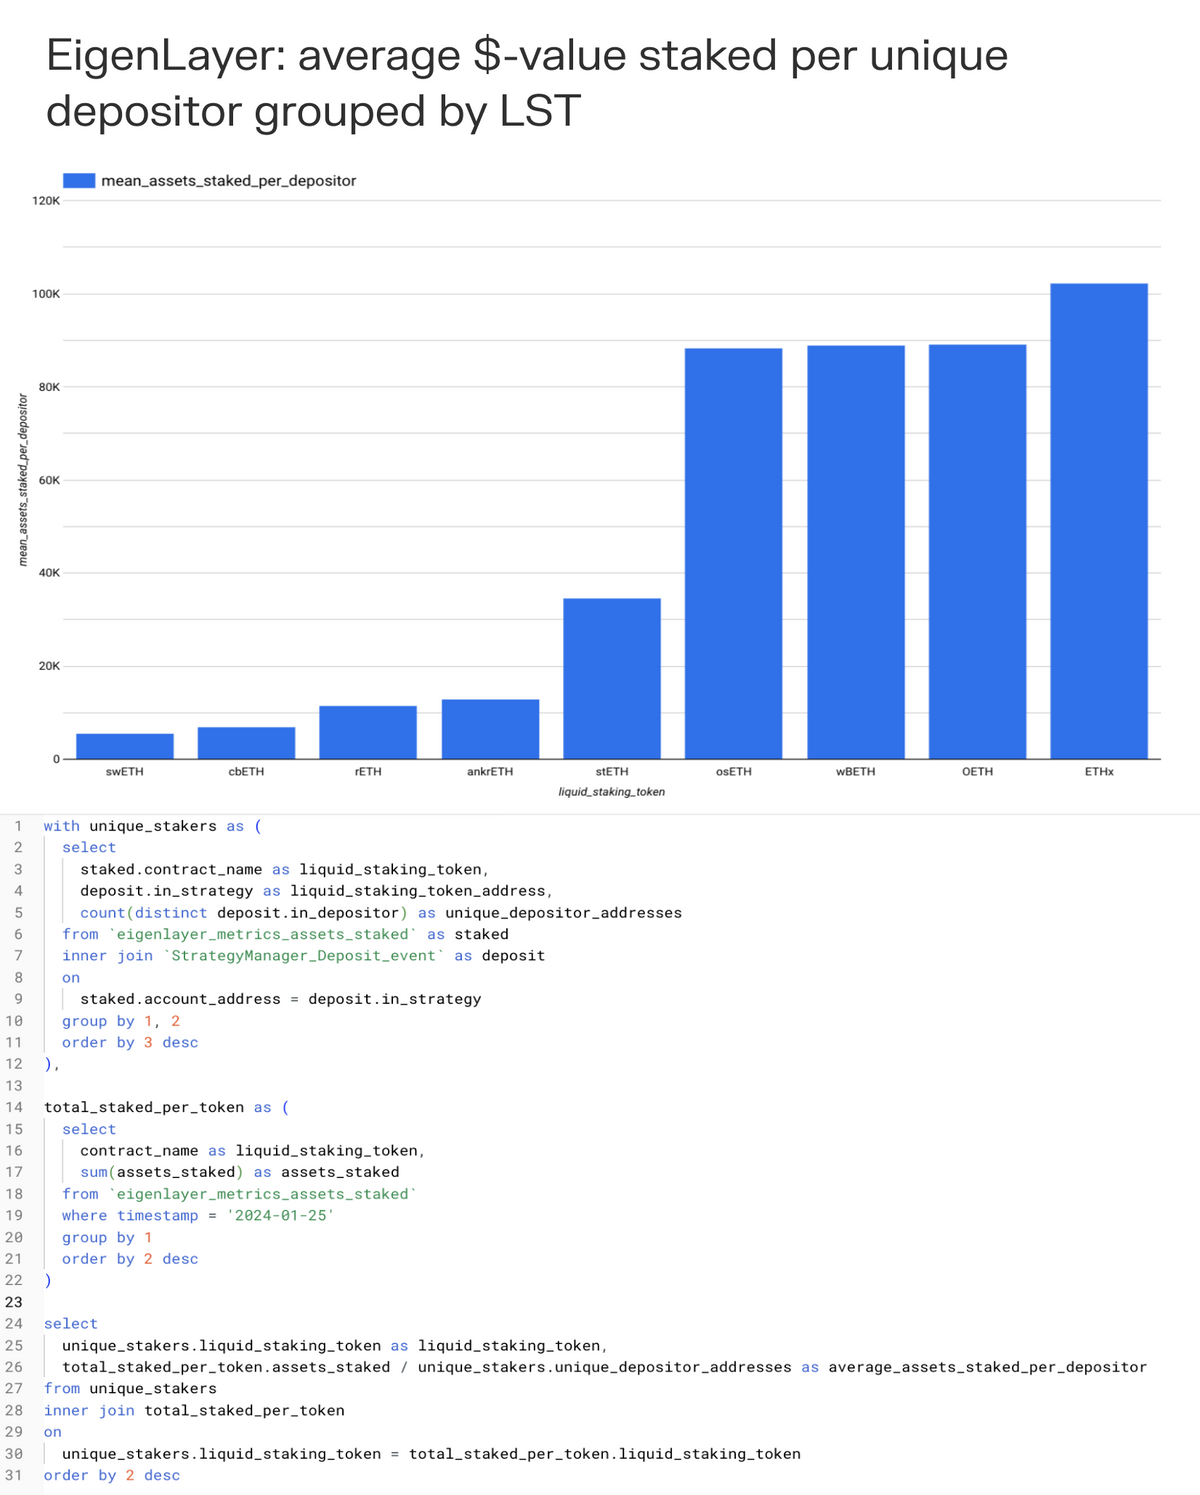The height and width of the screenshot is (1495, 1200).
Task: Select the wBETH bar in chart
Action: point(856,552)
